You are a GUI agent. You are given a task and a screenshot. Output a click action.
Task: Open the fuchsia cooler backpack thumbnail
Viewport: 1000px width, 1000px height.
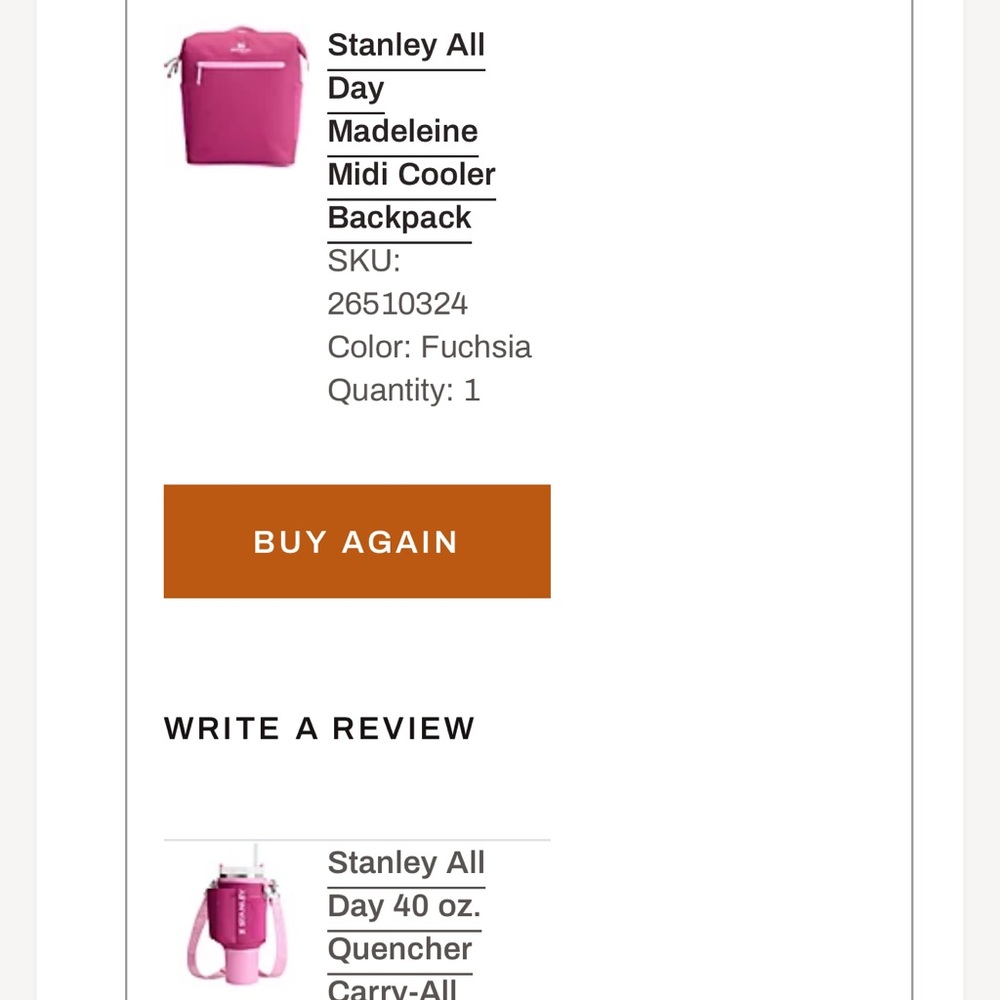[236, 96]
